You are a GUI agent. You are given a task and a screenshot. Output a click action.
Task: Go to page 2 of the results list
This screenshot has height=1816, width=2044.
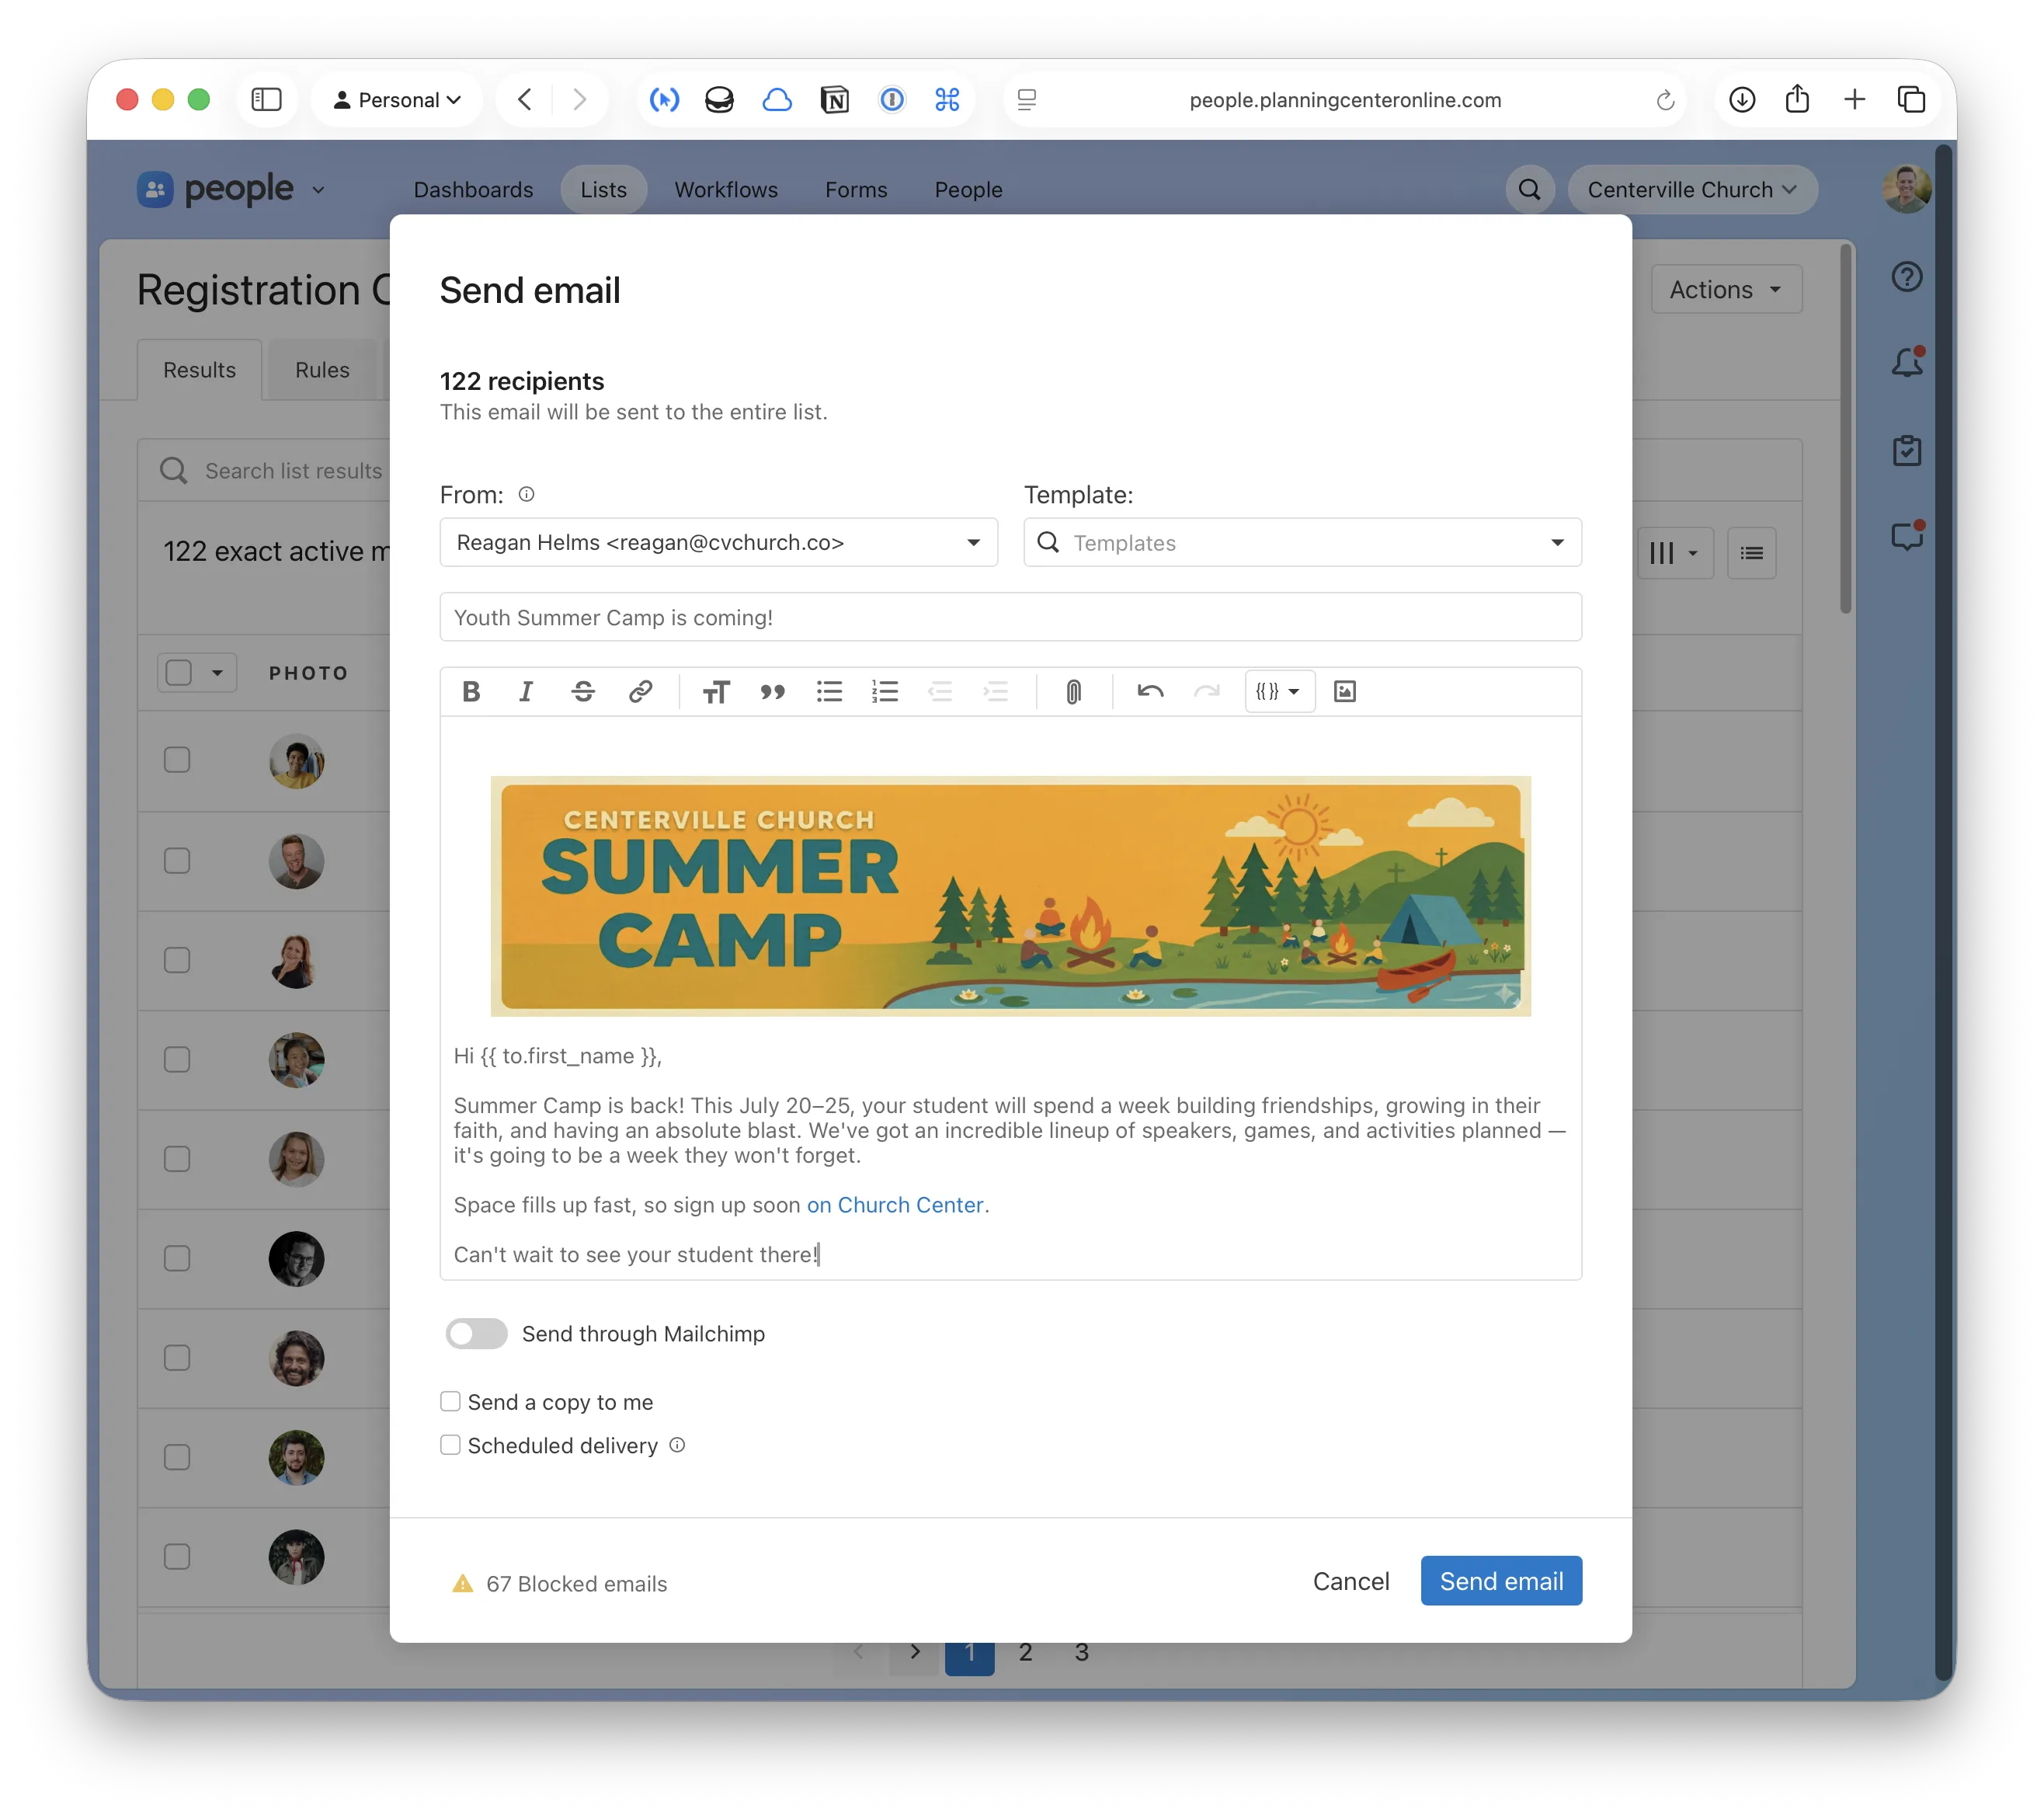click(x=1025, y=1652)
